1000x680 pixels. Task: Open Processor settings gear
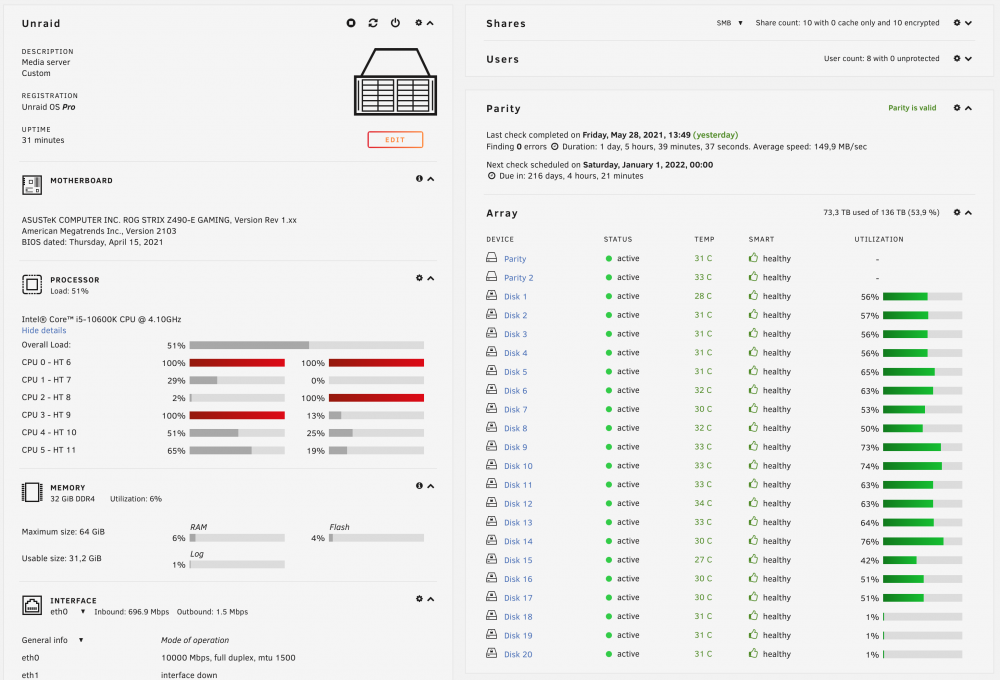[419, 278]
